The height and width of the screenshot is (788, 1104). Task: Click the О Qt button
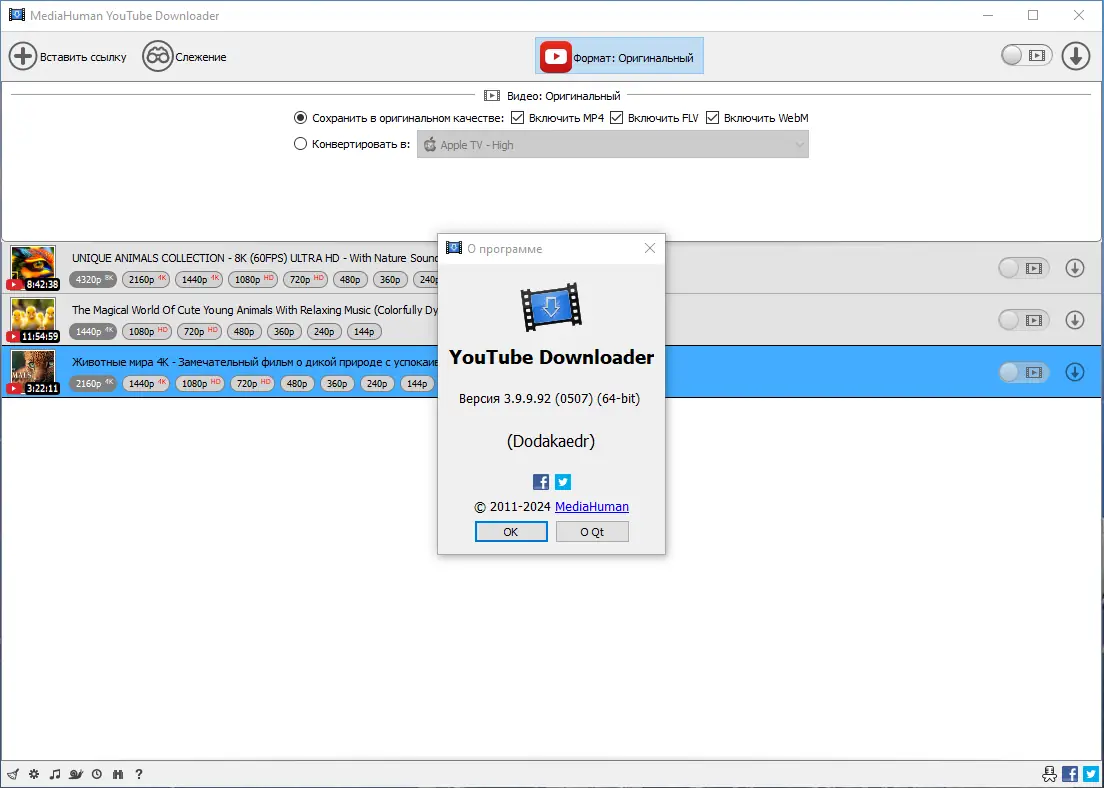point(592,532)
